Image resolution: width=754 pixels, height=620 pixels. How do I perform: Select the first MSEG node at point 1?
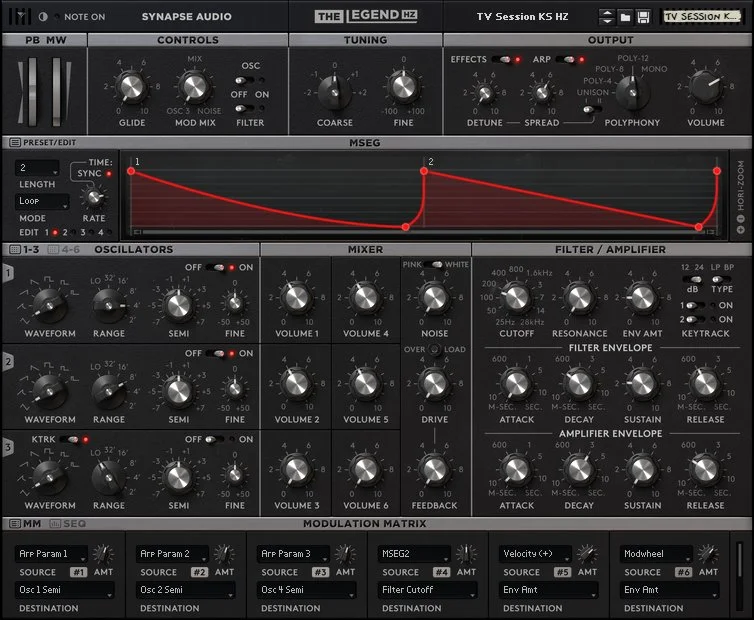click(131, 171)
